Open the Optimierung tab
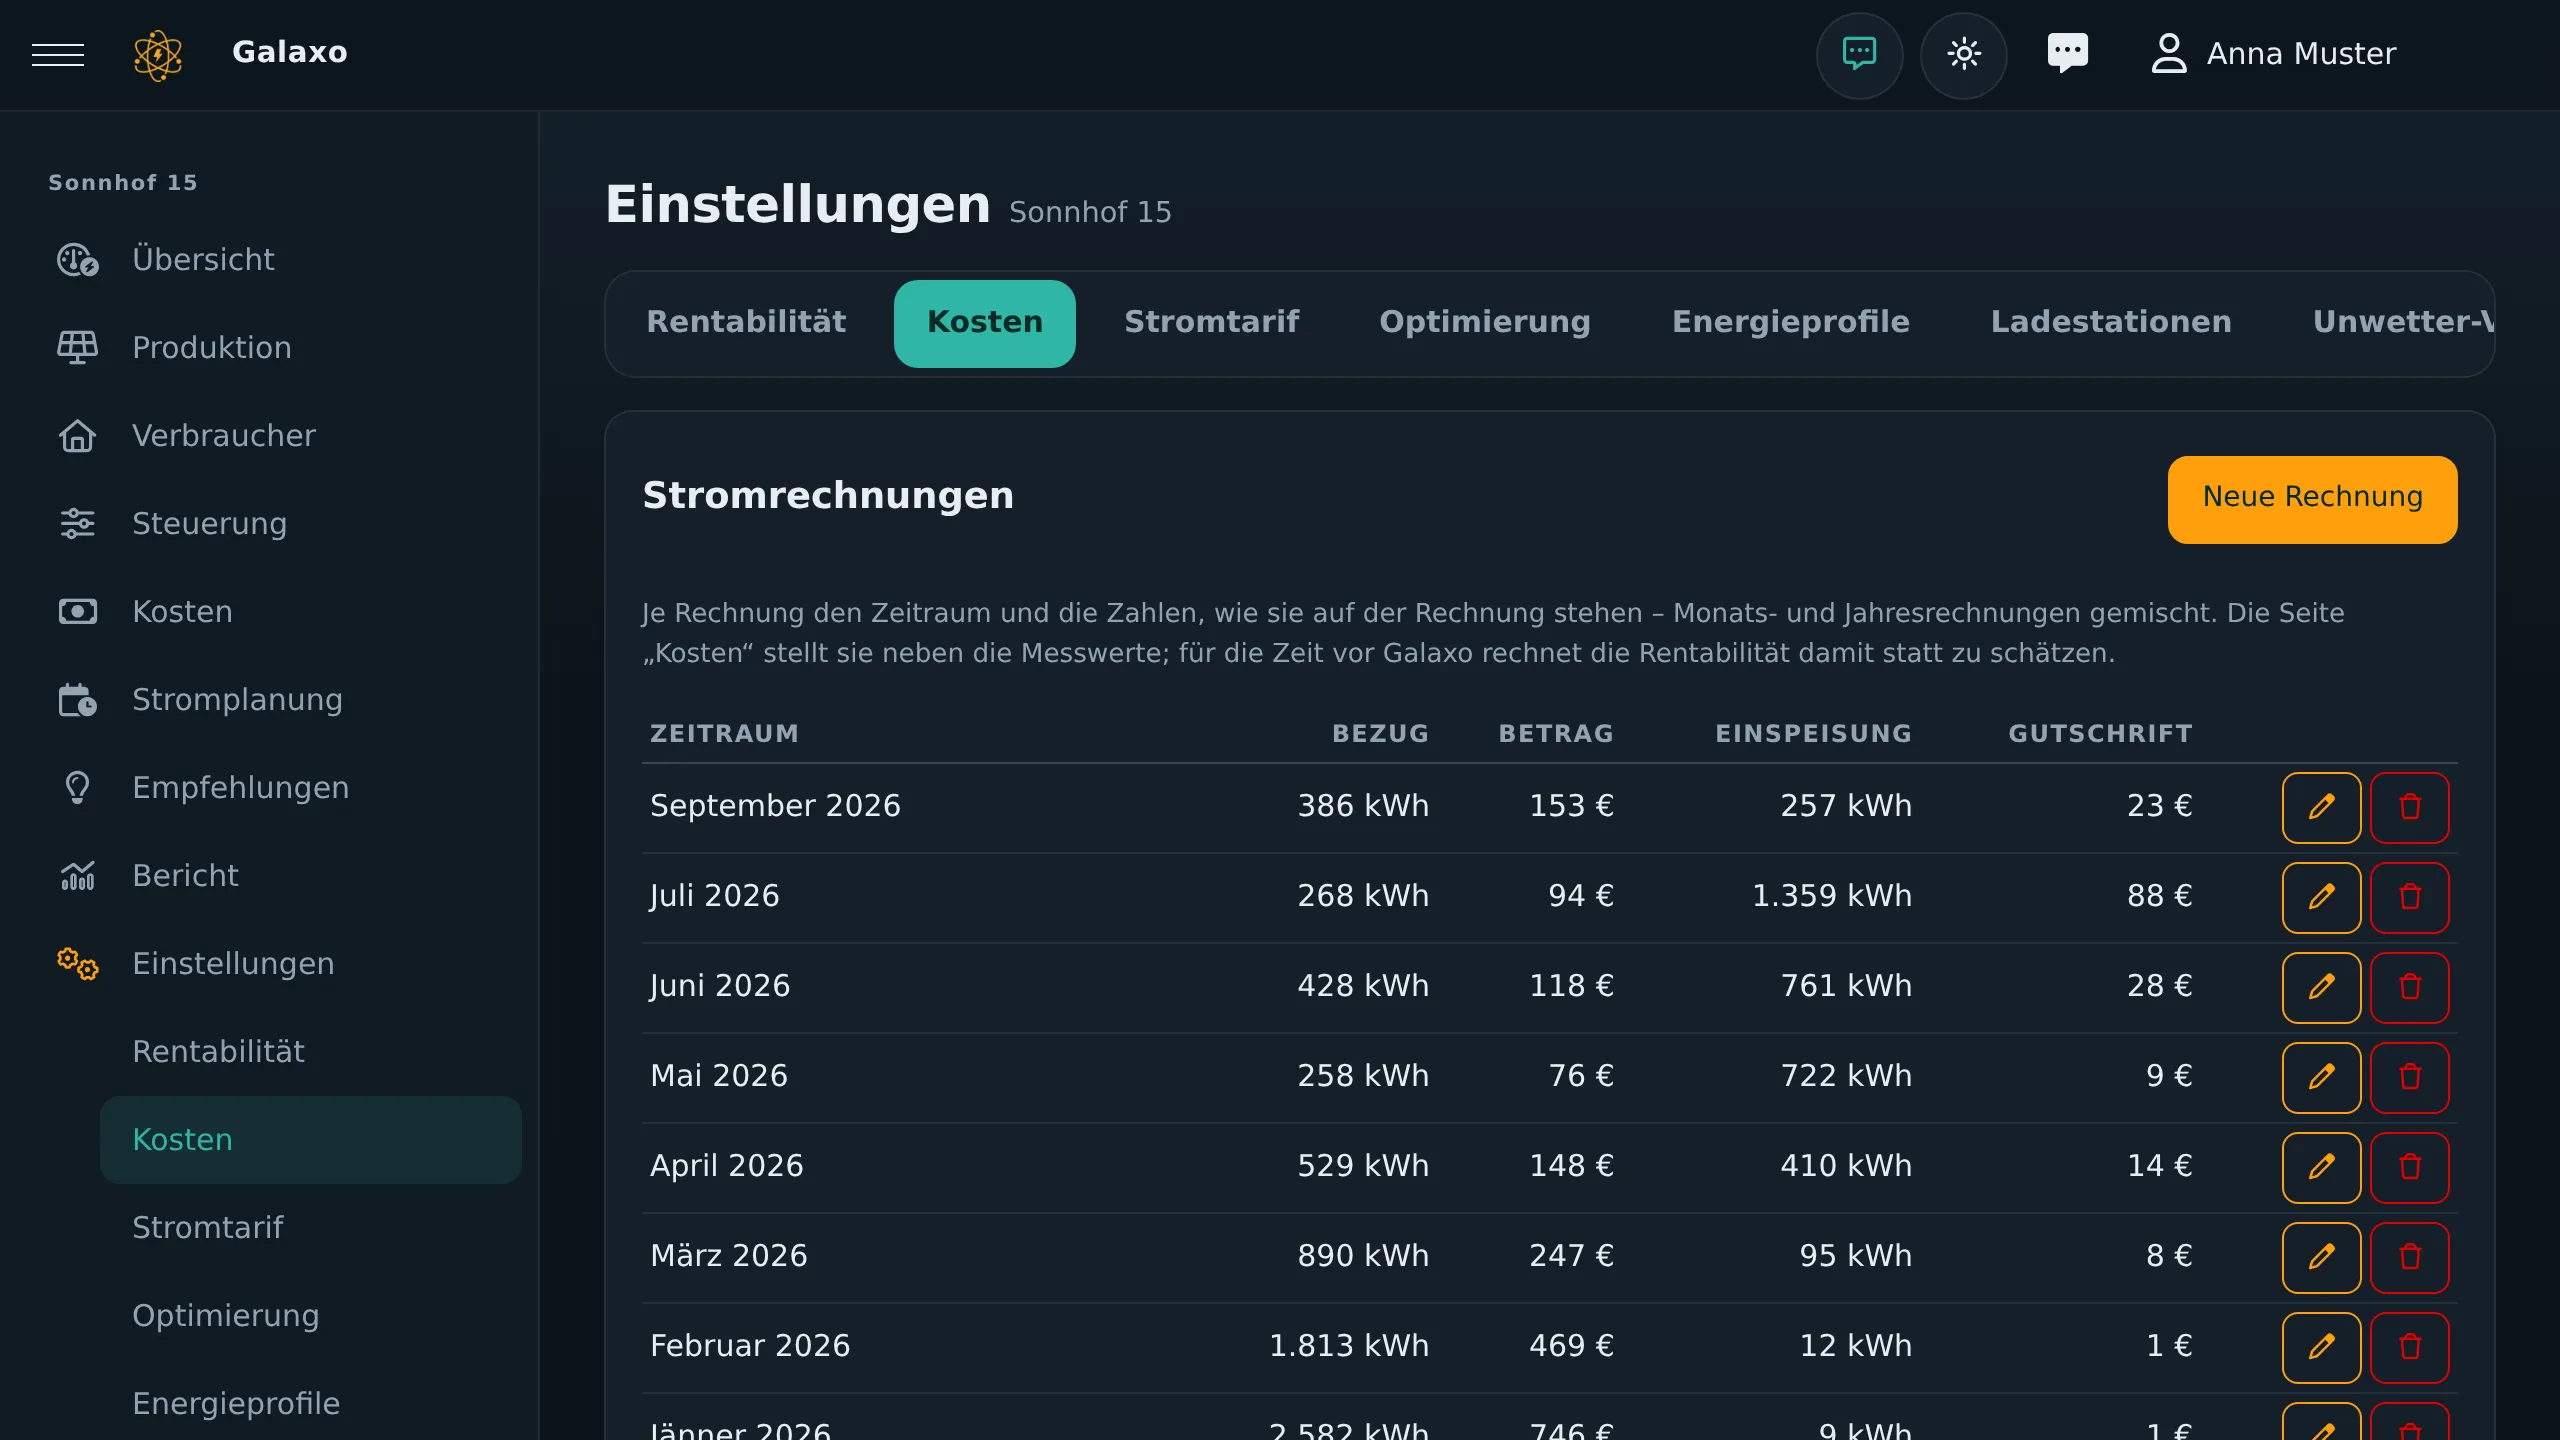Screen dimensions: 2560x1440 (1484, 323)
